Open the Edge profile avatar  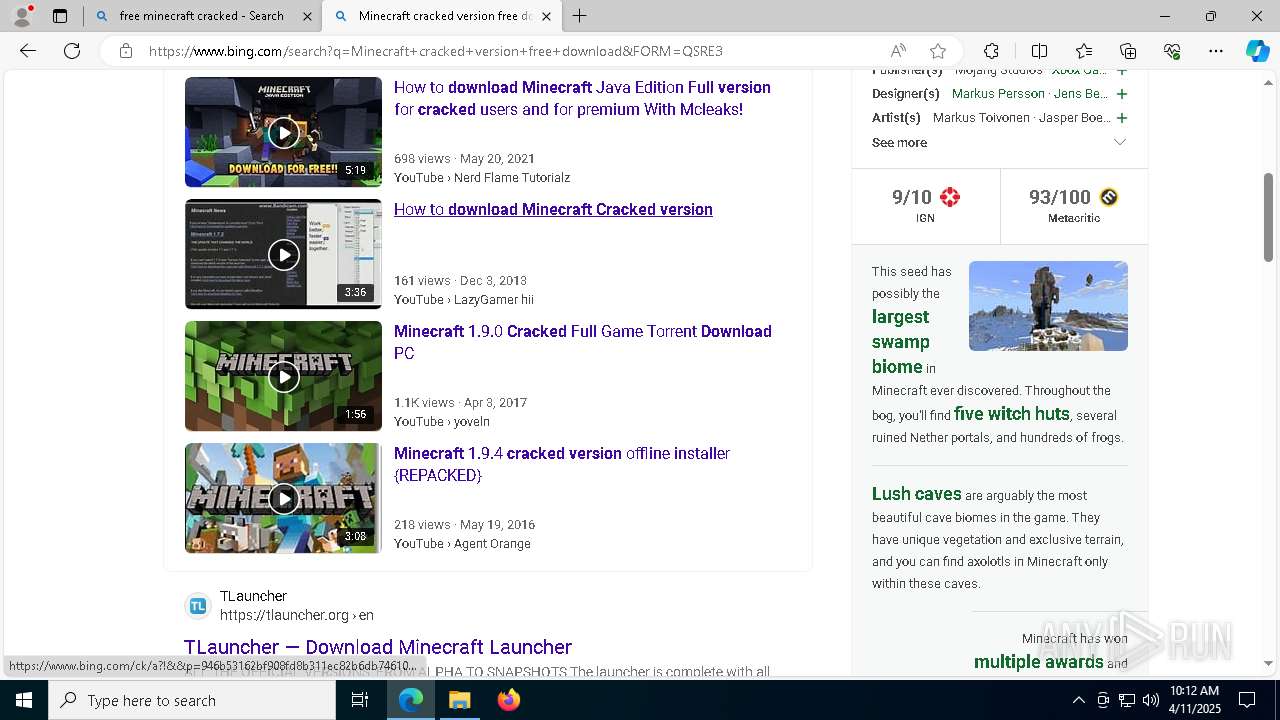[x=22, y=16]
